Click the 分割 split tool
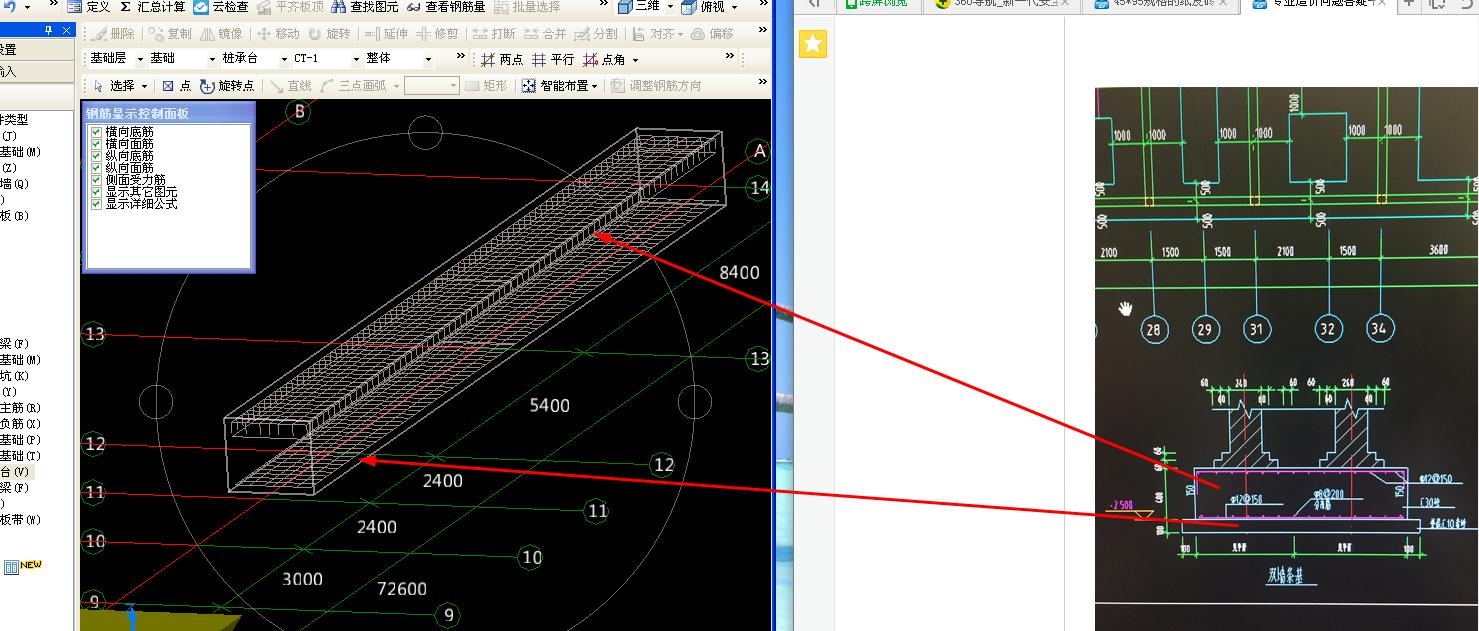The image size is (1479, 631). point(597,34)
